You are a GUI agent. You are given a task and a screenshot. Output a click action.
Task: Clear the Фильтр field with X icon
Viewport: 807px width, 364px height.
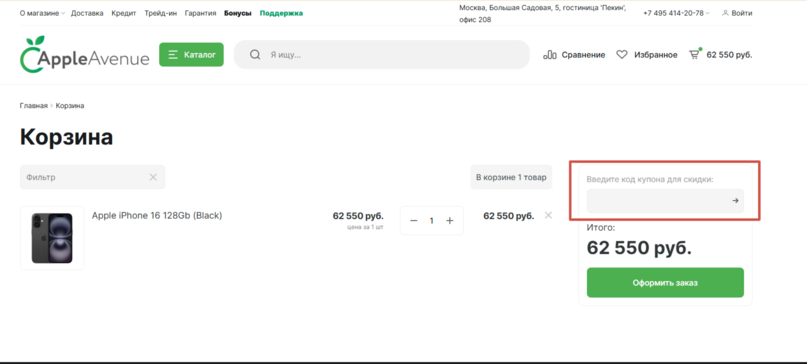pyautogui.click(x=153, y=177)
